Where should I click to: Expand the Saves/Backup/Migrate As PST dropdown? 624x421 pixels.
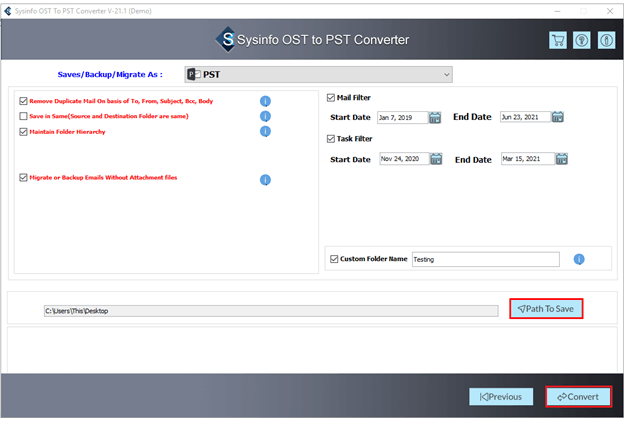(x=318, y=74)
